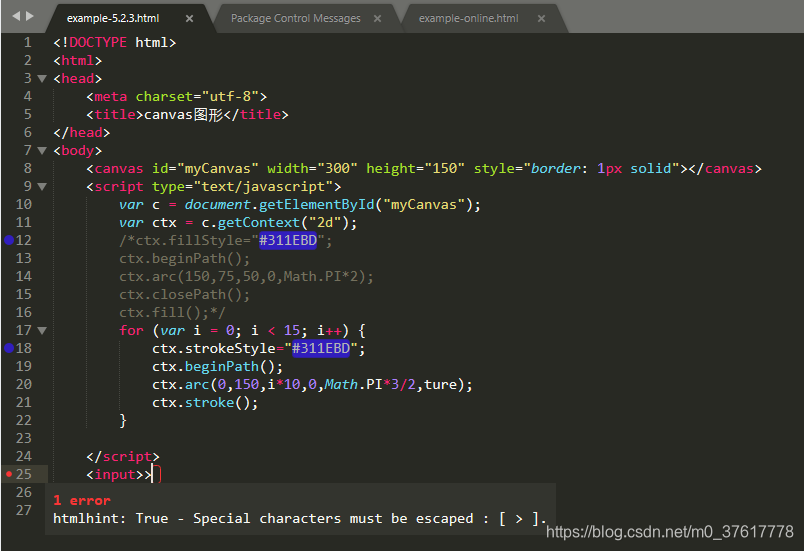Click the blue color marker on line 12
This screenshot has height=551, width=804.
coord(9,240)
